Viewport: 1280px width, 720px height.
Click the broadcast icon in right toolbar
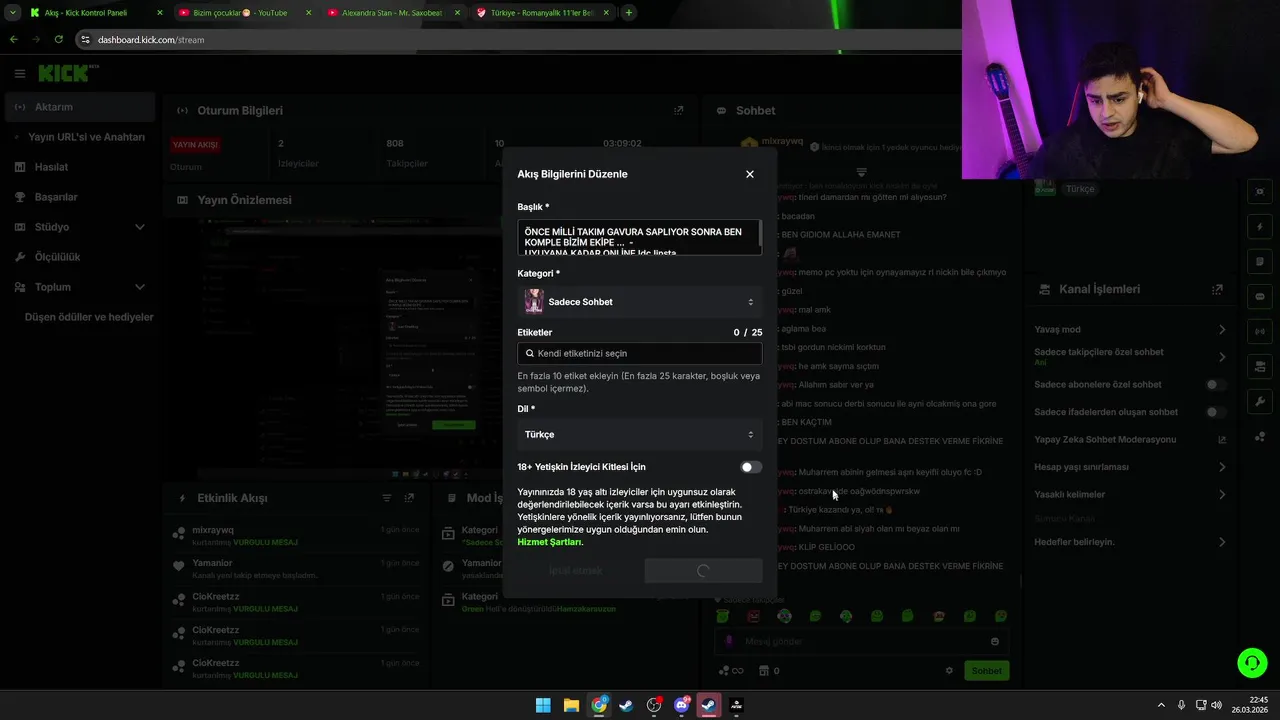[1260, 331]
